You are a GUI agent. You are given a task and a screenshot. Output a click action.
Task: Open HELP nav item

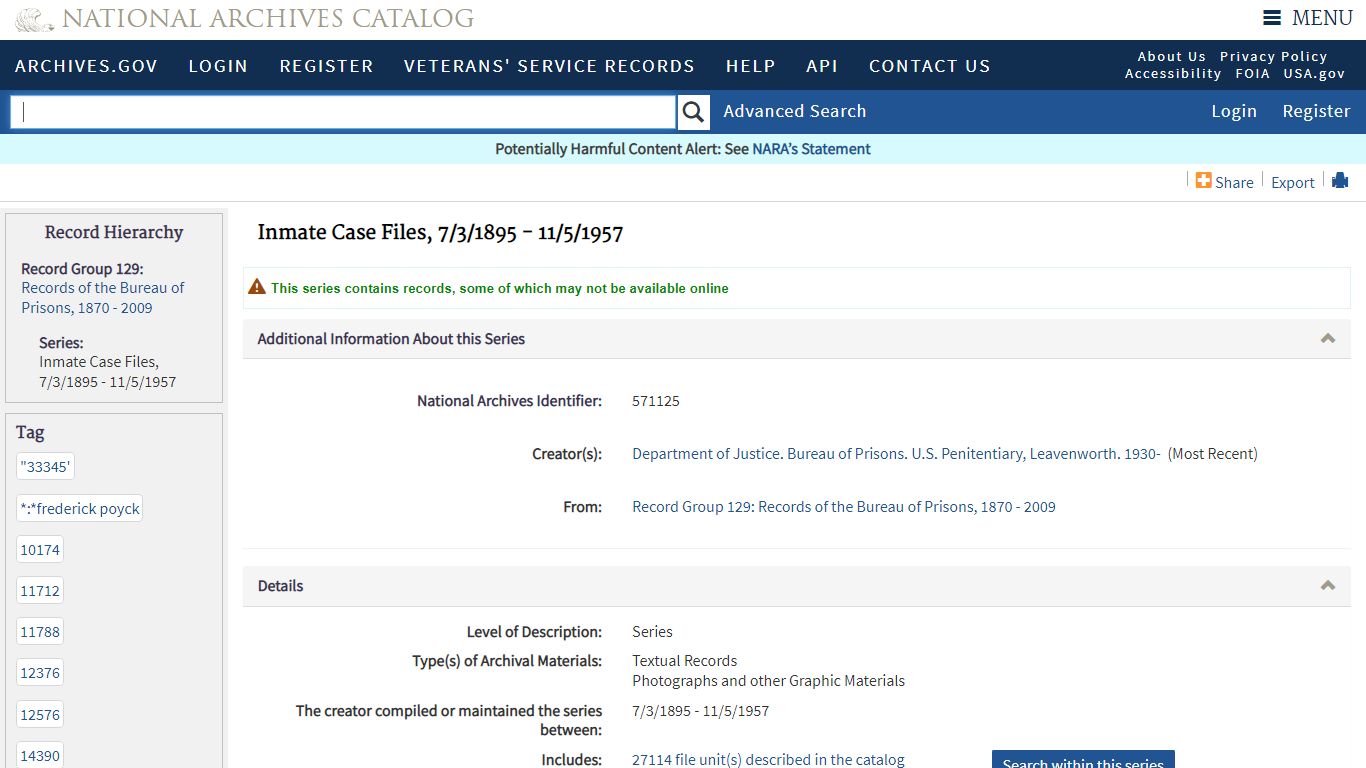(x=751, y=66)
